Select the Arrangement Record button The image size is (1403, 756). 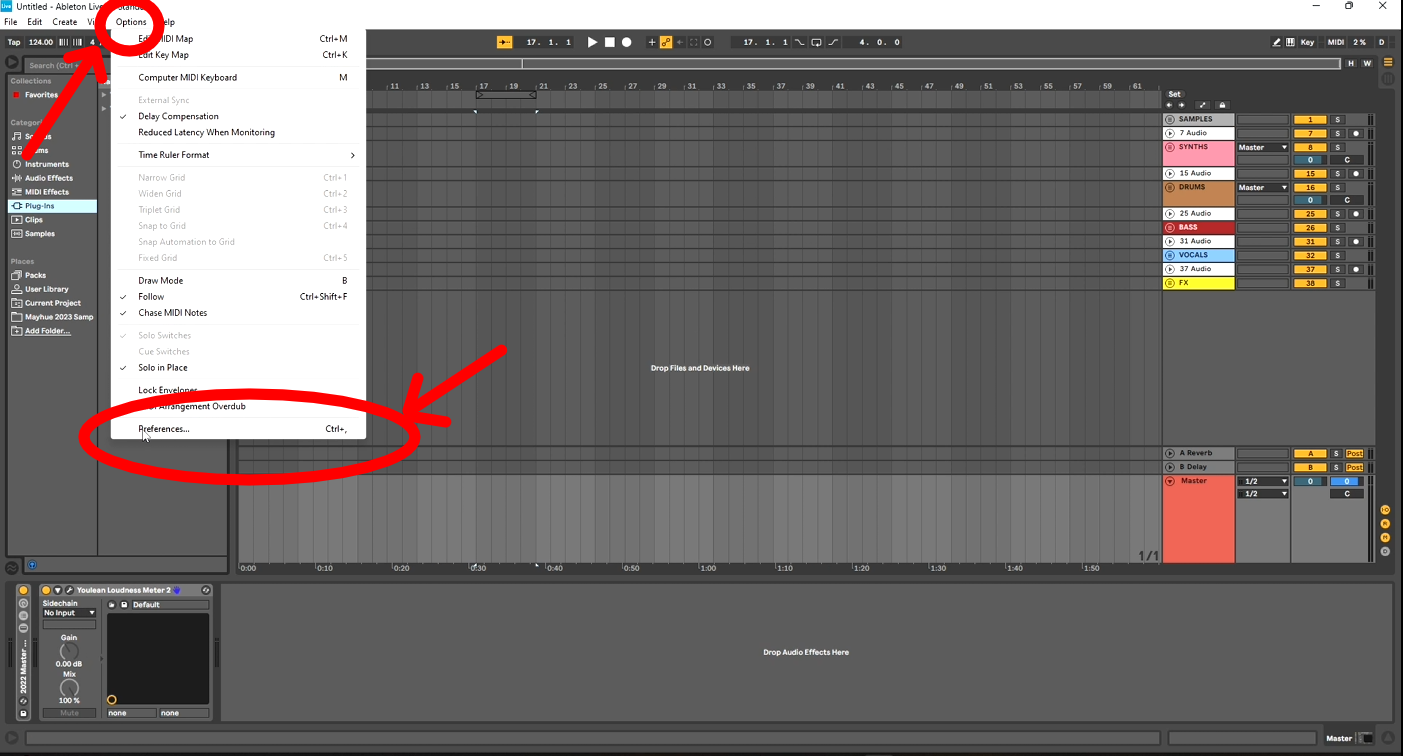[627, 42]
